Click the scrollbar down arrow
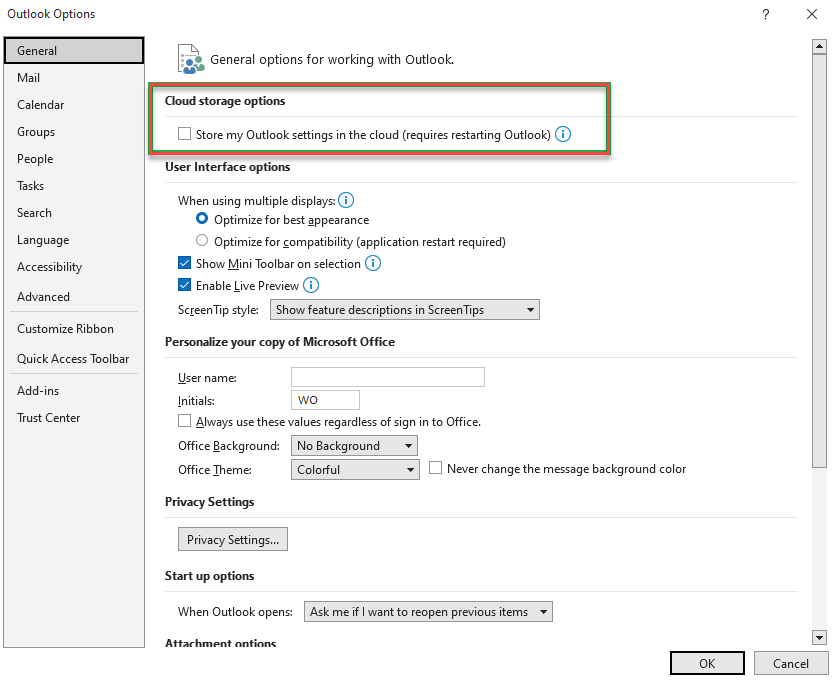Viewport: 834px width, 680px height. [819, 637]
